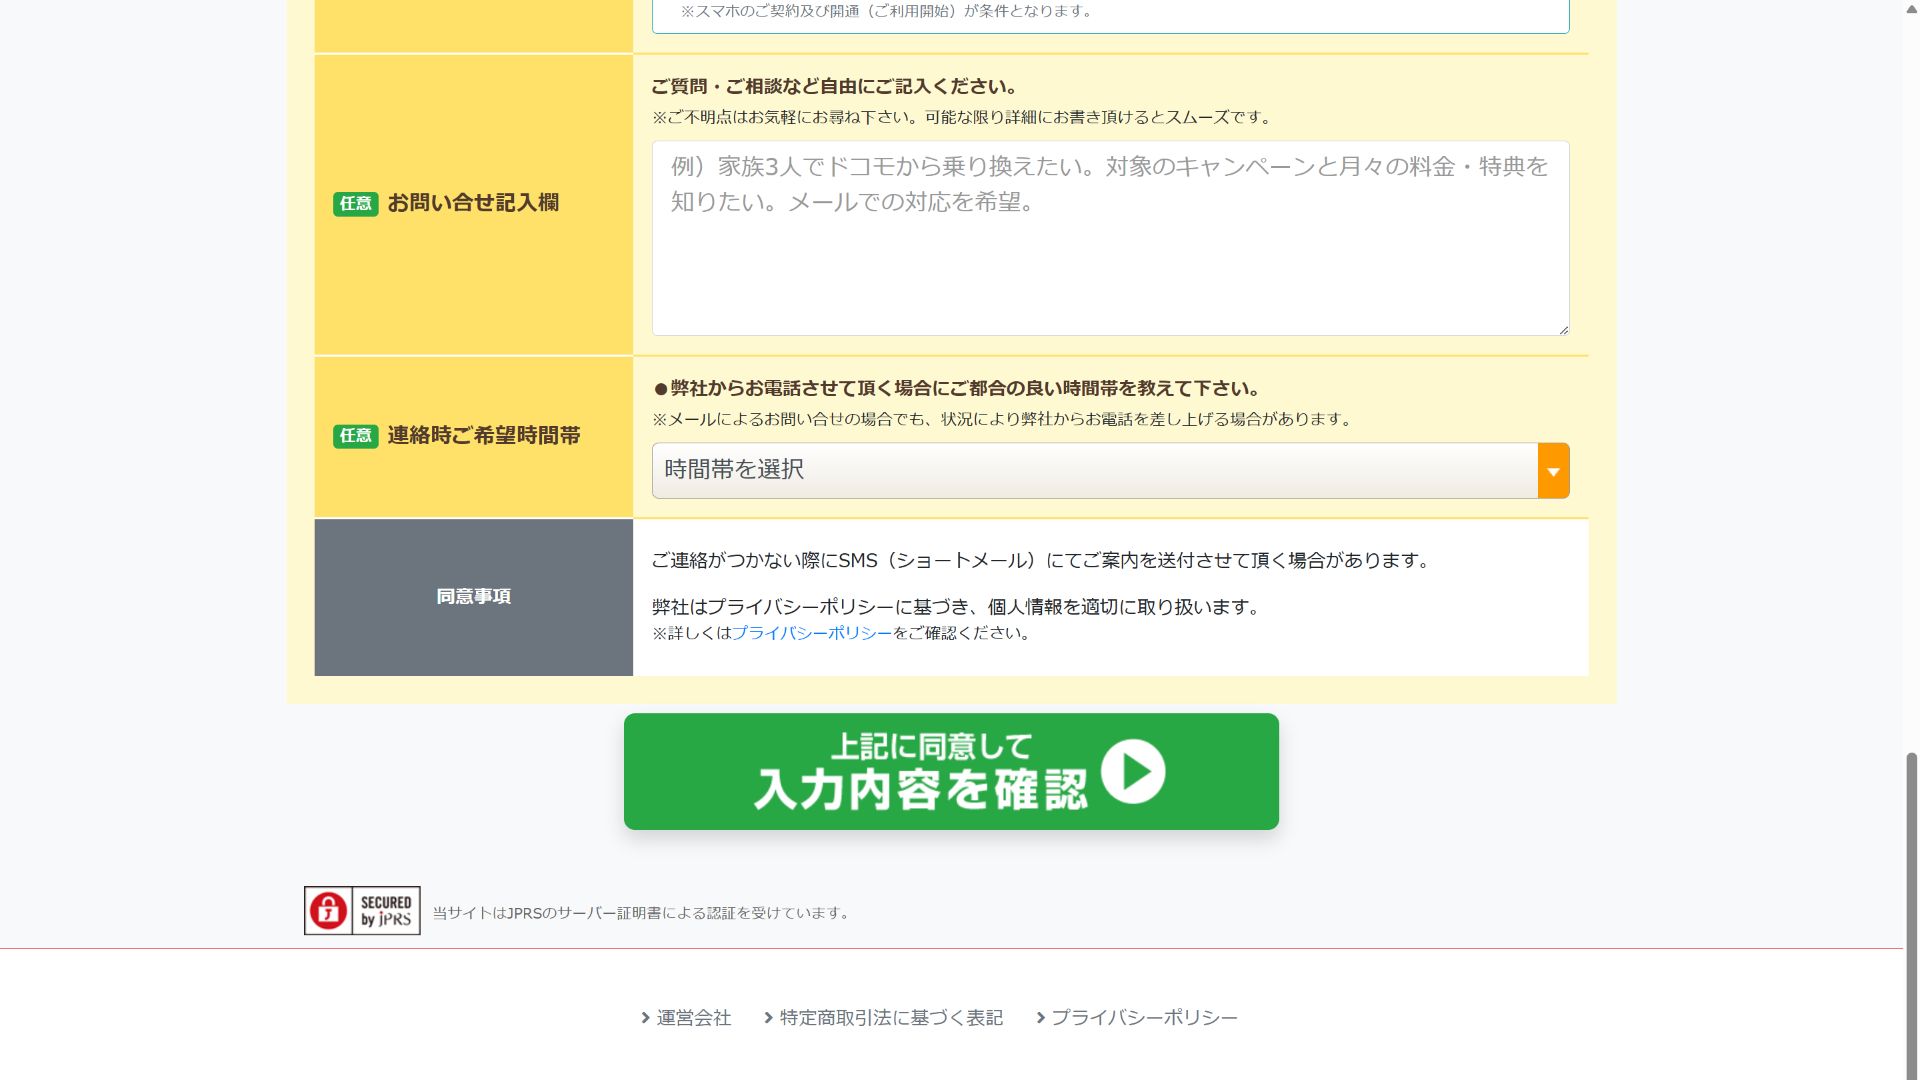Screen dimensions: 1920x1080
Task: Open 特定商取引法に基づく表記 footer link
Action: [x=891, y=1018]
